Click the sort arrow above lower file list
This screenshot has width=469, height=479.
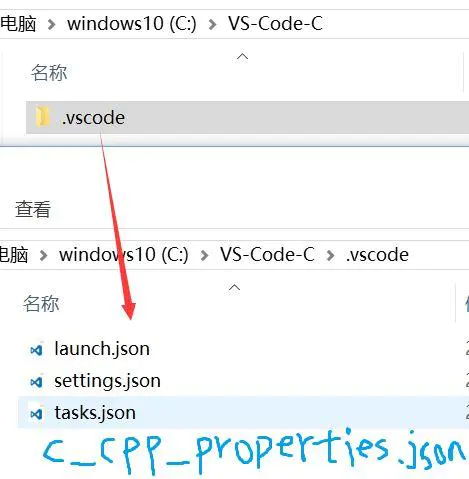[234, 287]
